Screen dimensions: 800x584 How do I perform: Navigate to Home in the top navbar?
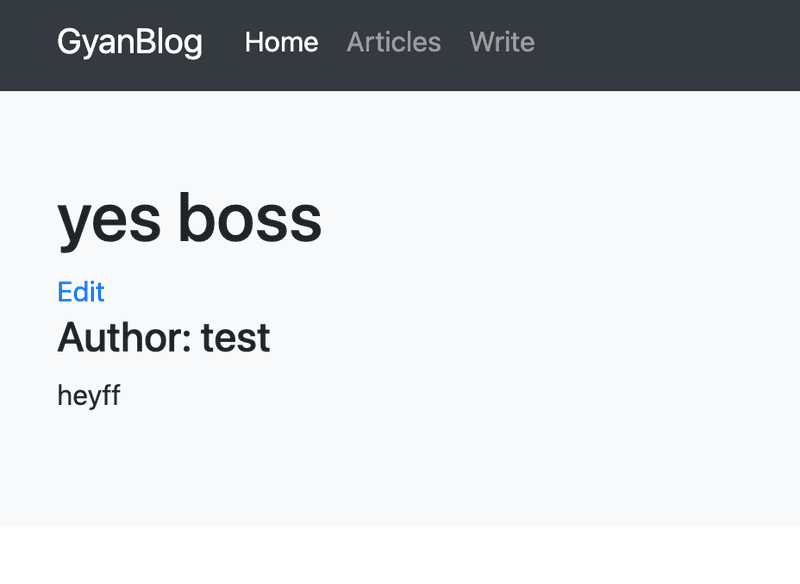[281, 42]
